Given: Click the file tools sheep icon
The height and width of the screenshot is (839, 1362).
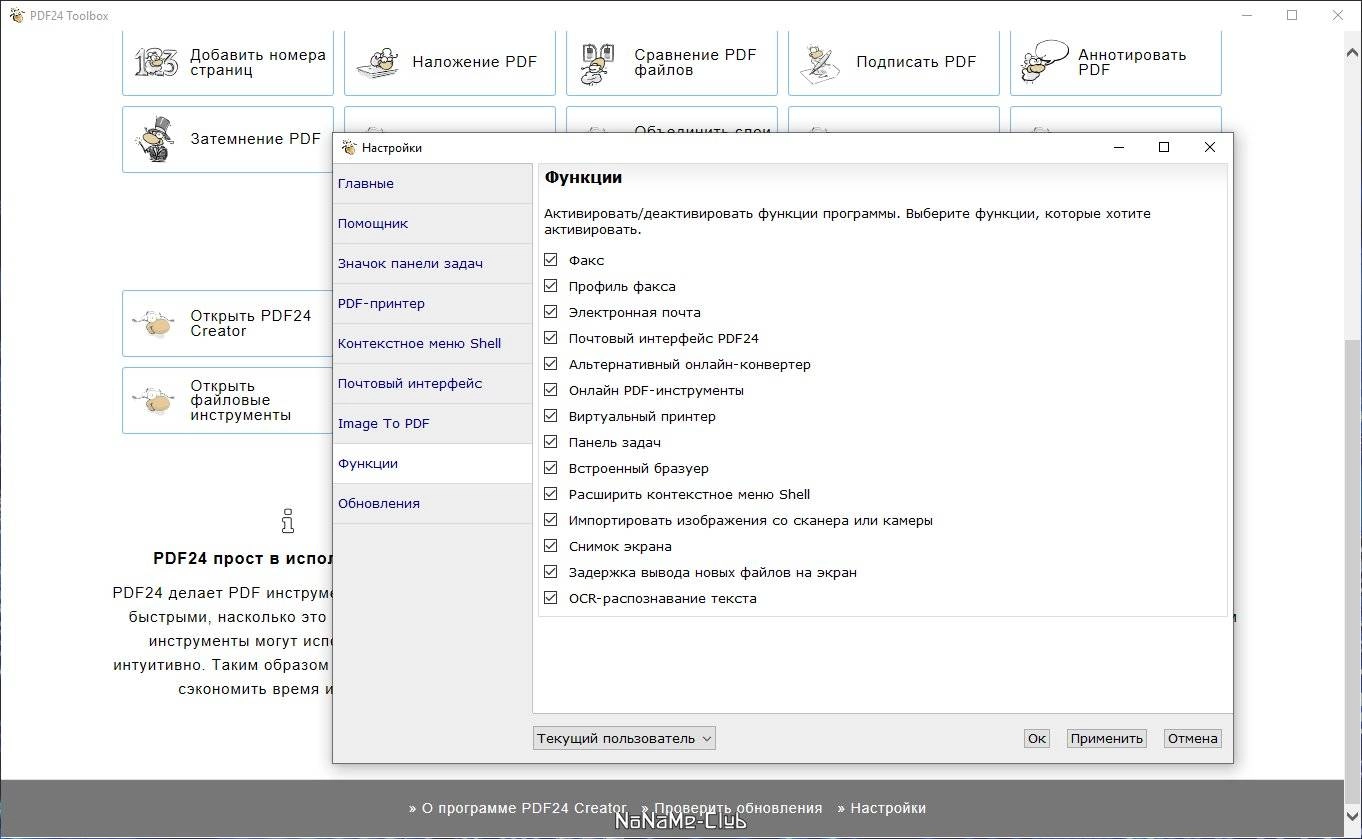Looking at the screenshot, I should [x=155, y=400].
